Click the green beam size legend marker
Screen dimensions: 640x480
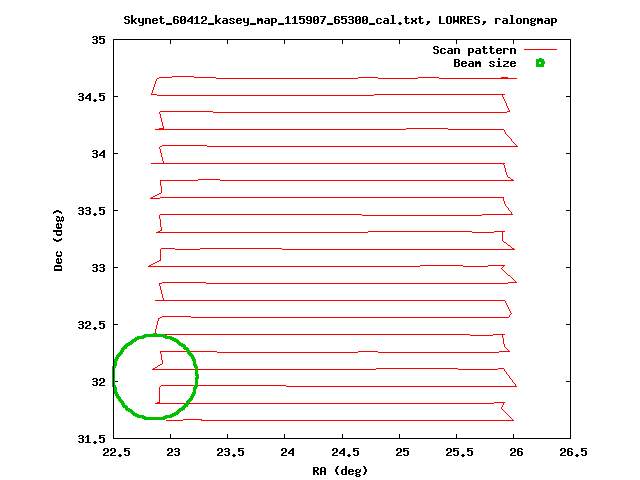pos(540,63)
